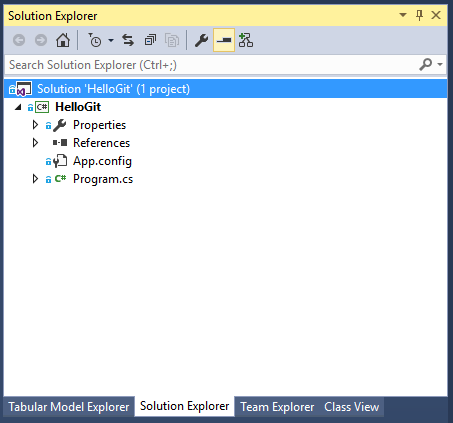Click the Solution Explorer title bar text
The height and width of the screenshot is (423, 453).
52,16
